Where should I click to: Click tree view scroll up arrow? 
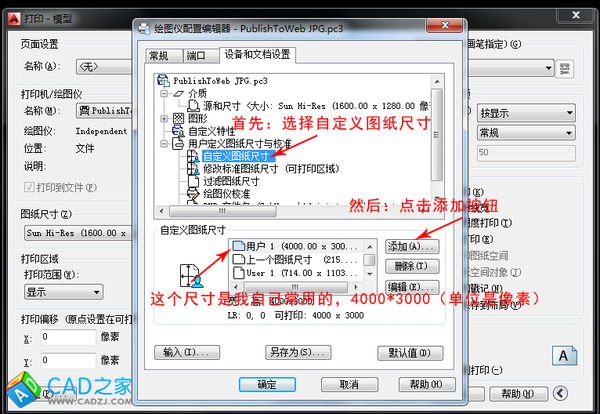(x=437, y=81)
